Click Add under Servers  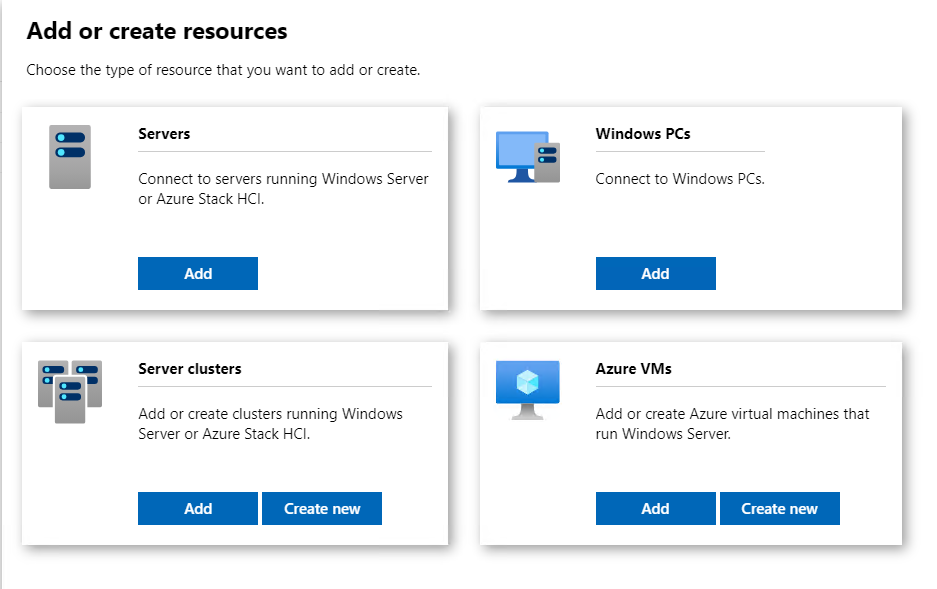(x=197, y=273)
